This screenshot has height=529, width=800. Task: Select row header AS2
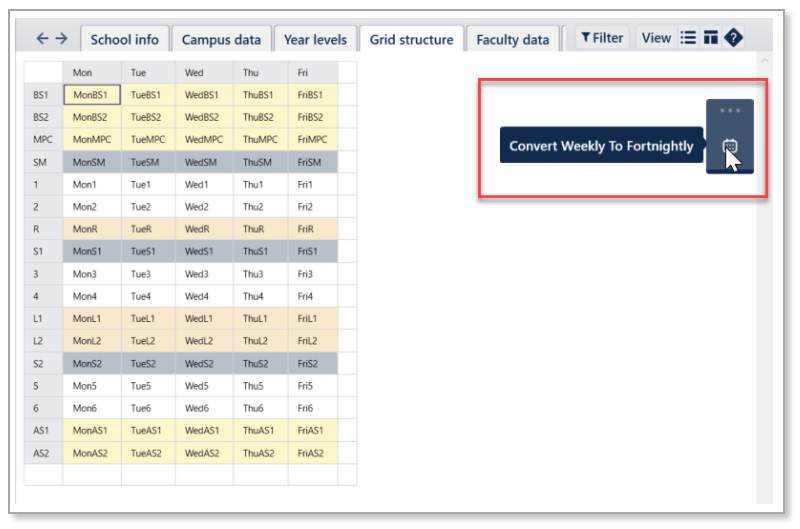point(43,453)
